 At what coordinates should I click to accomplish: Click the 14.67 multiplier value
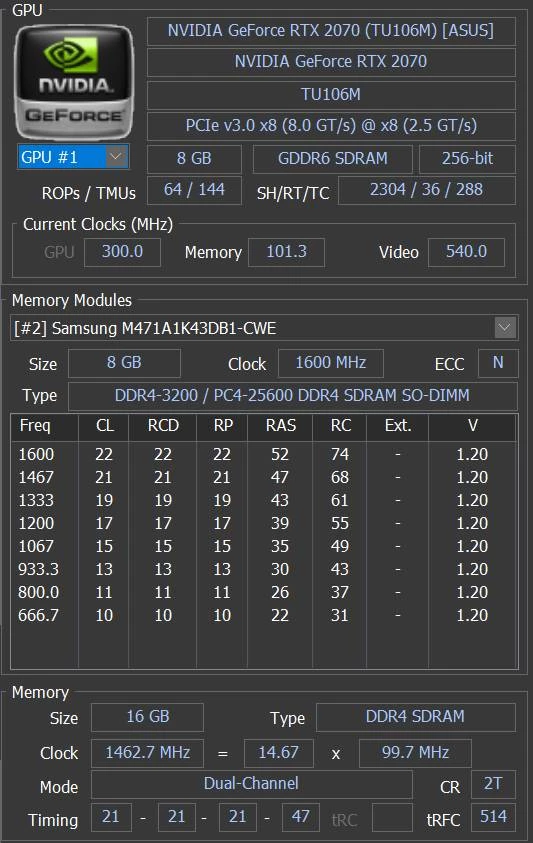pyautogui.click(x=278, y=753)
